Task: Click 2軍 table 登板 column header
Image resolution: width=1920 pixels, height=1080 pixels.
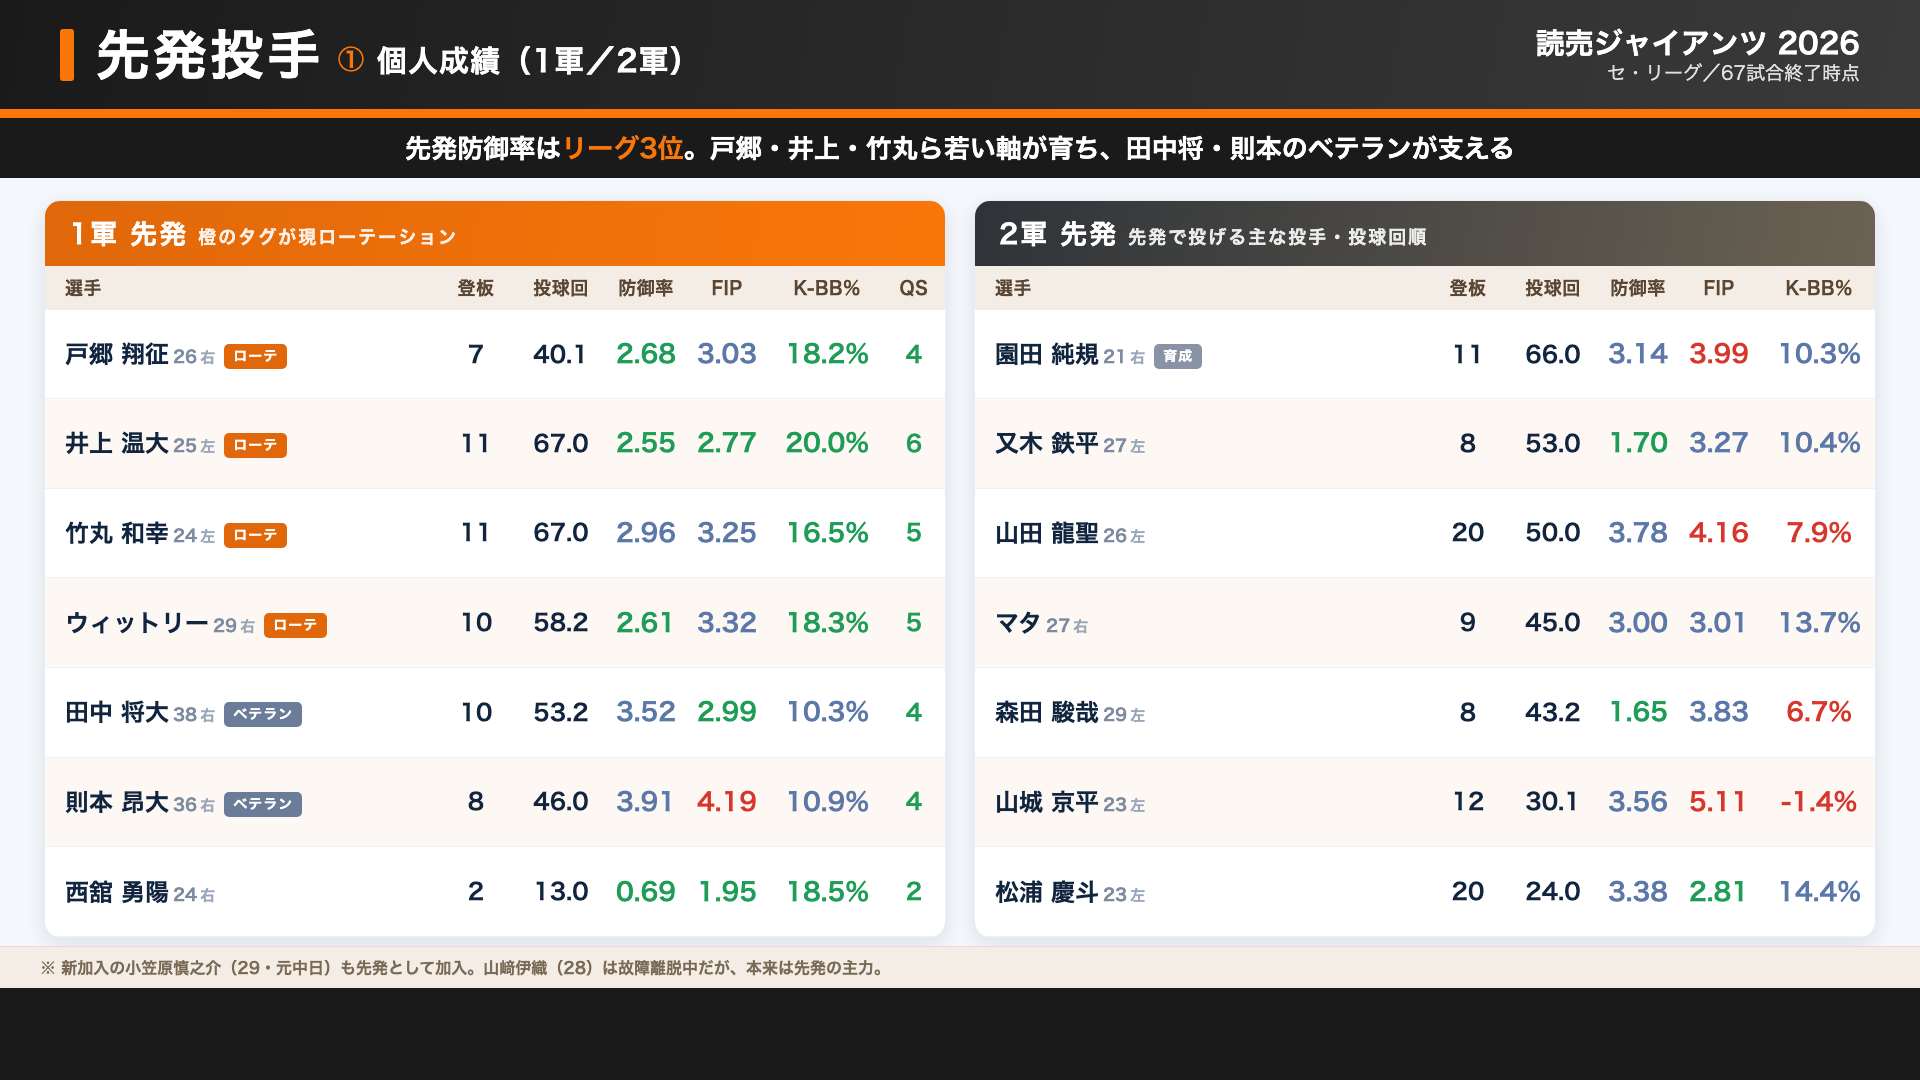Action: [1467, 288]
